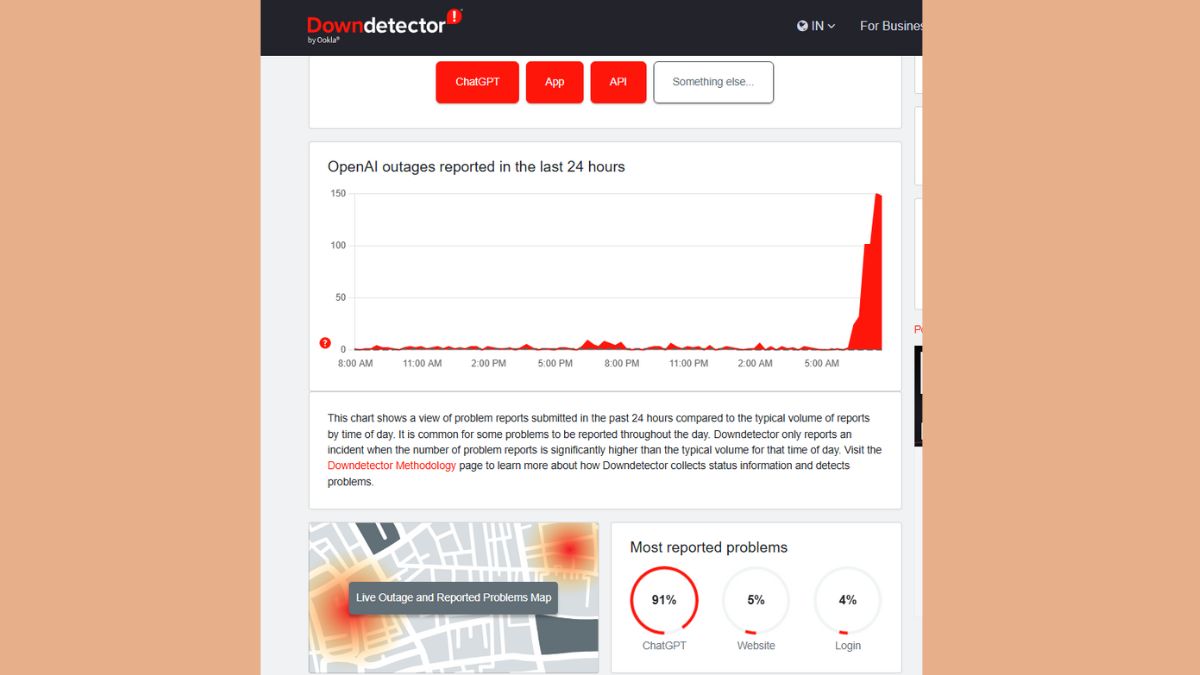
Task: Open the For Business menu item
Action: 890,26
